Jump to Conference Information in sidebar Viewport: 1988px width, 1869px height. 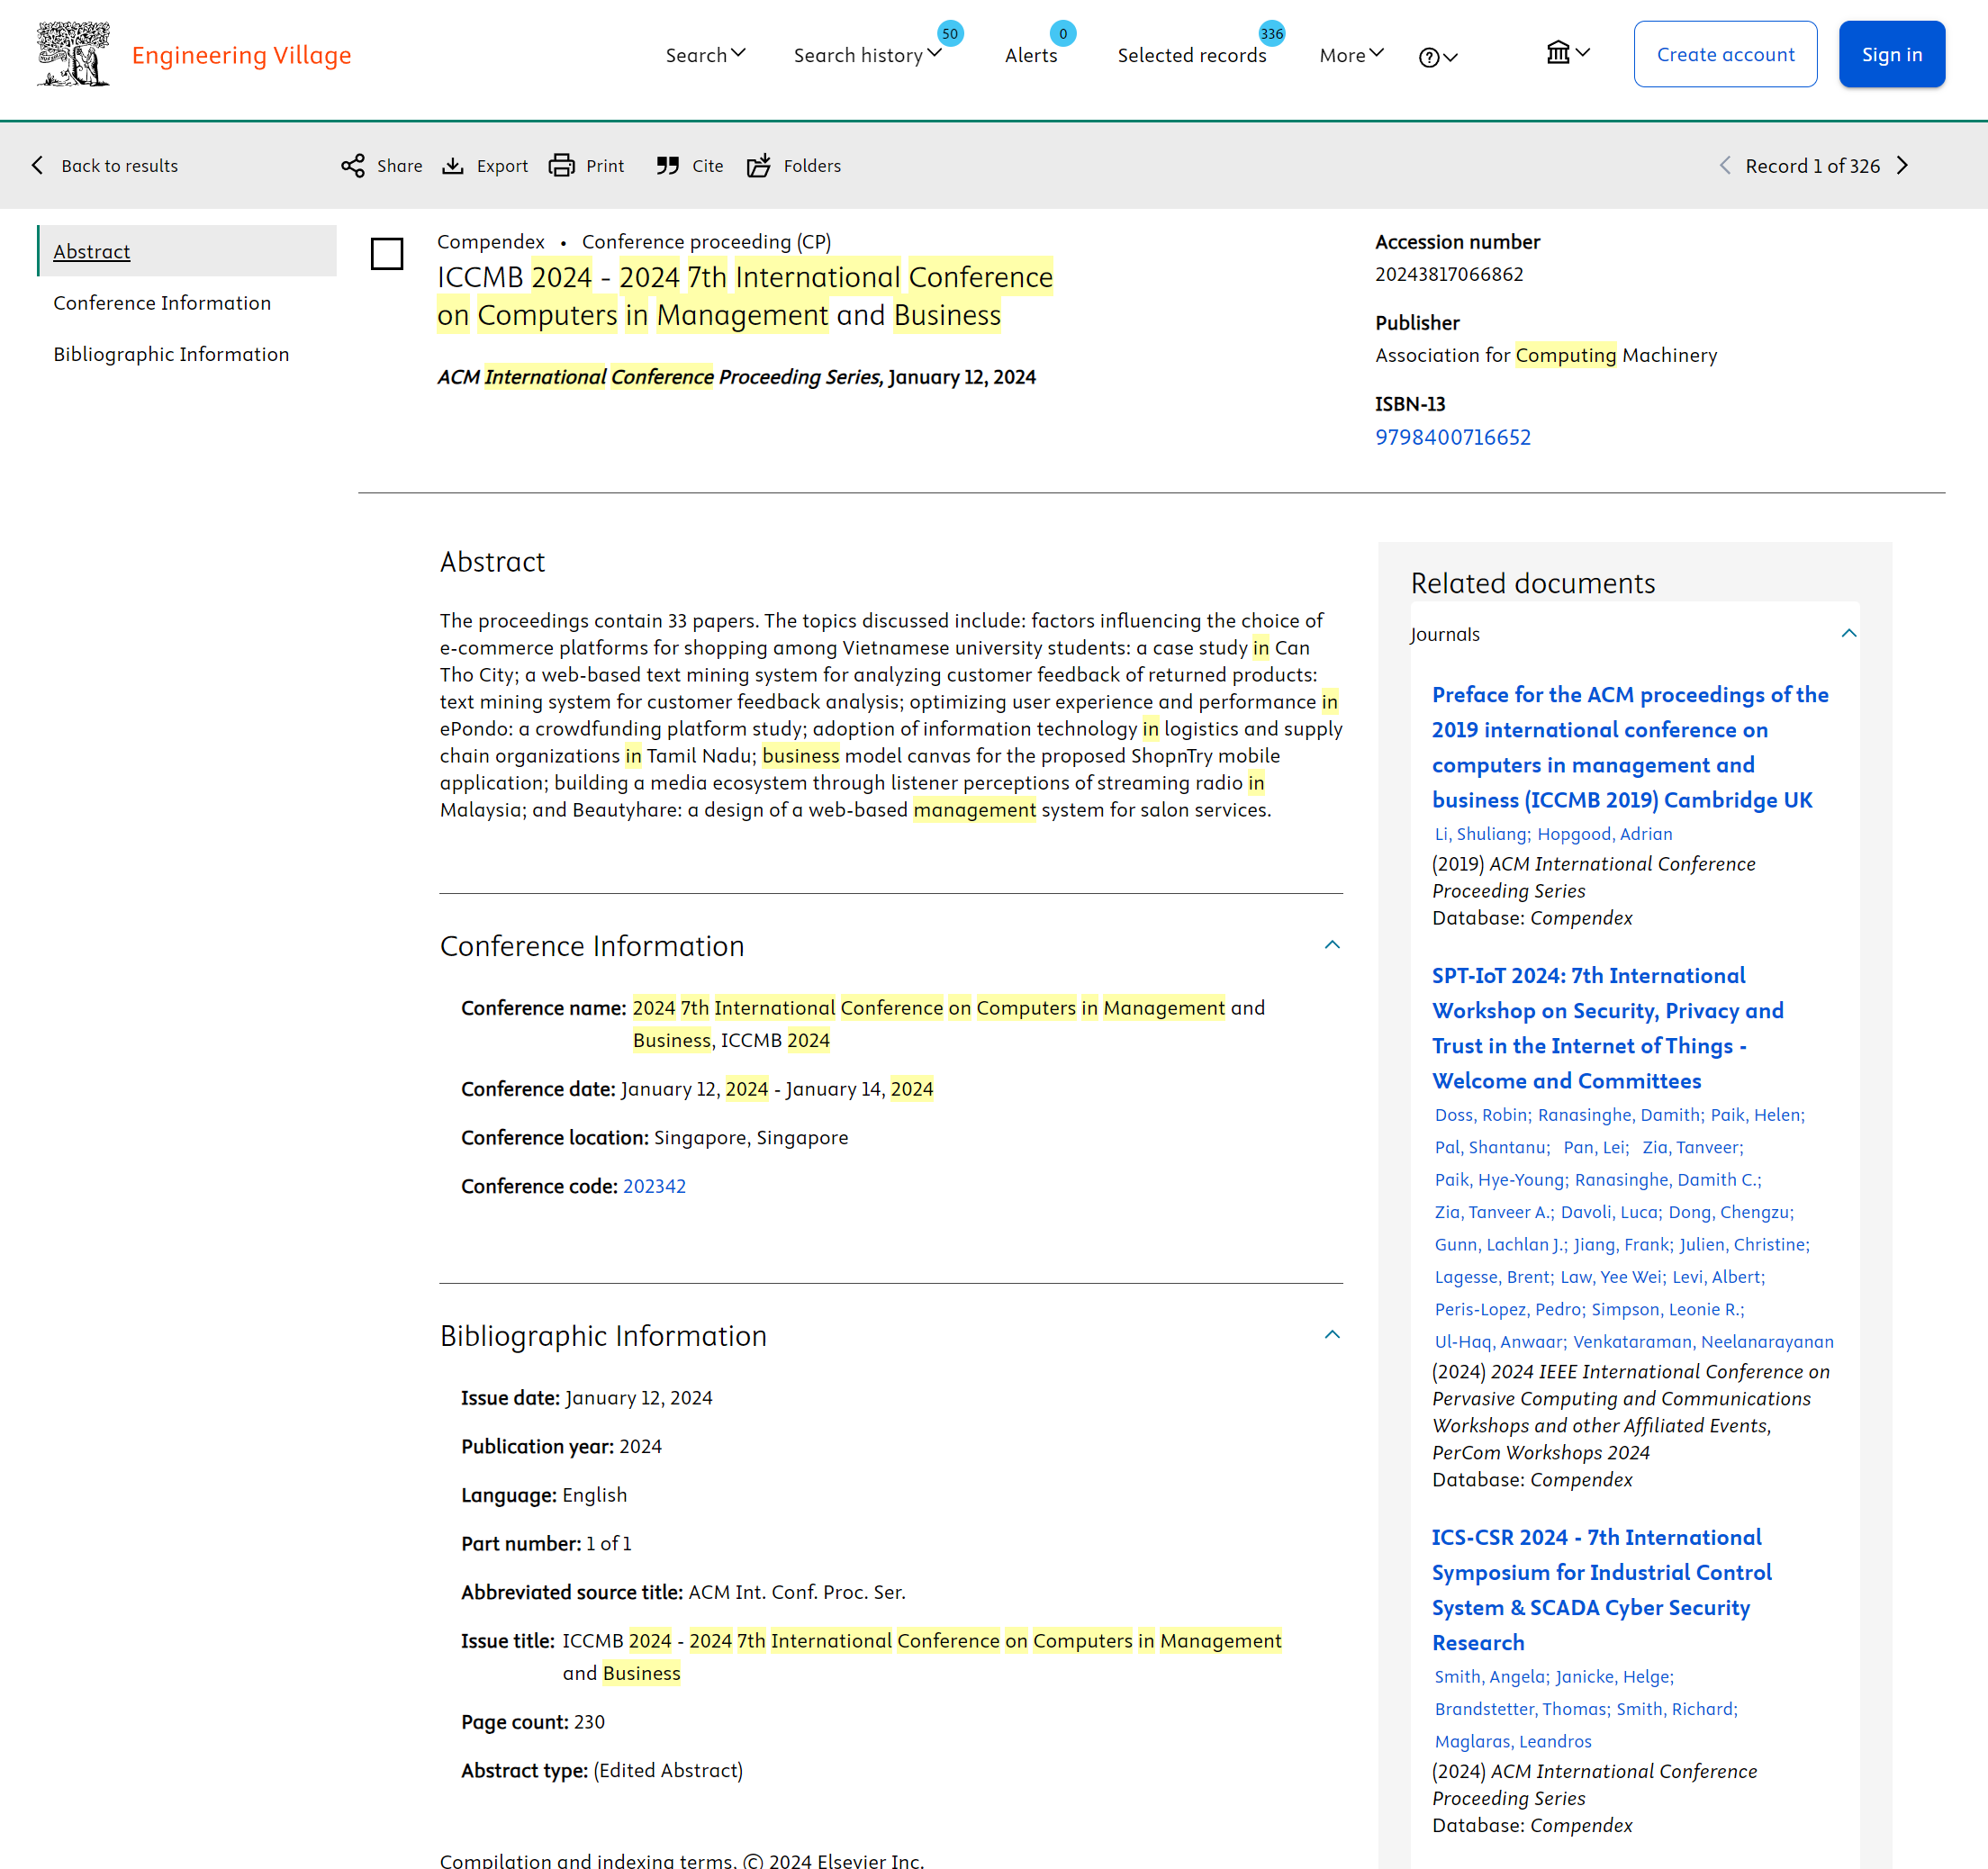pos(162,303)
